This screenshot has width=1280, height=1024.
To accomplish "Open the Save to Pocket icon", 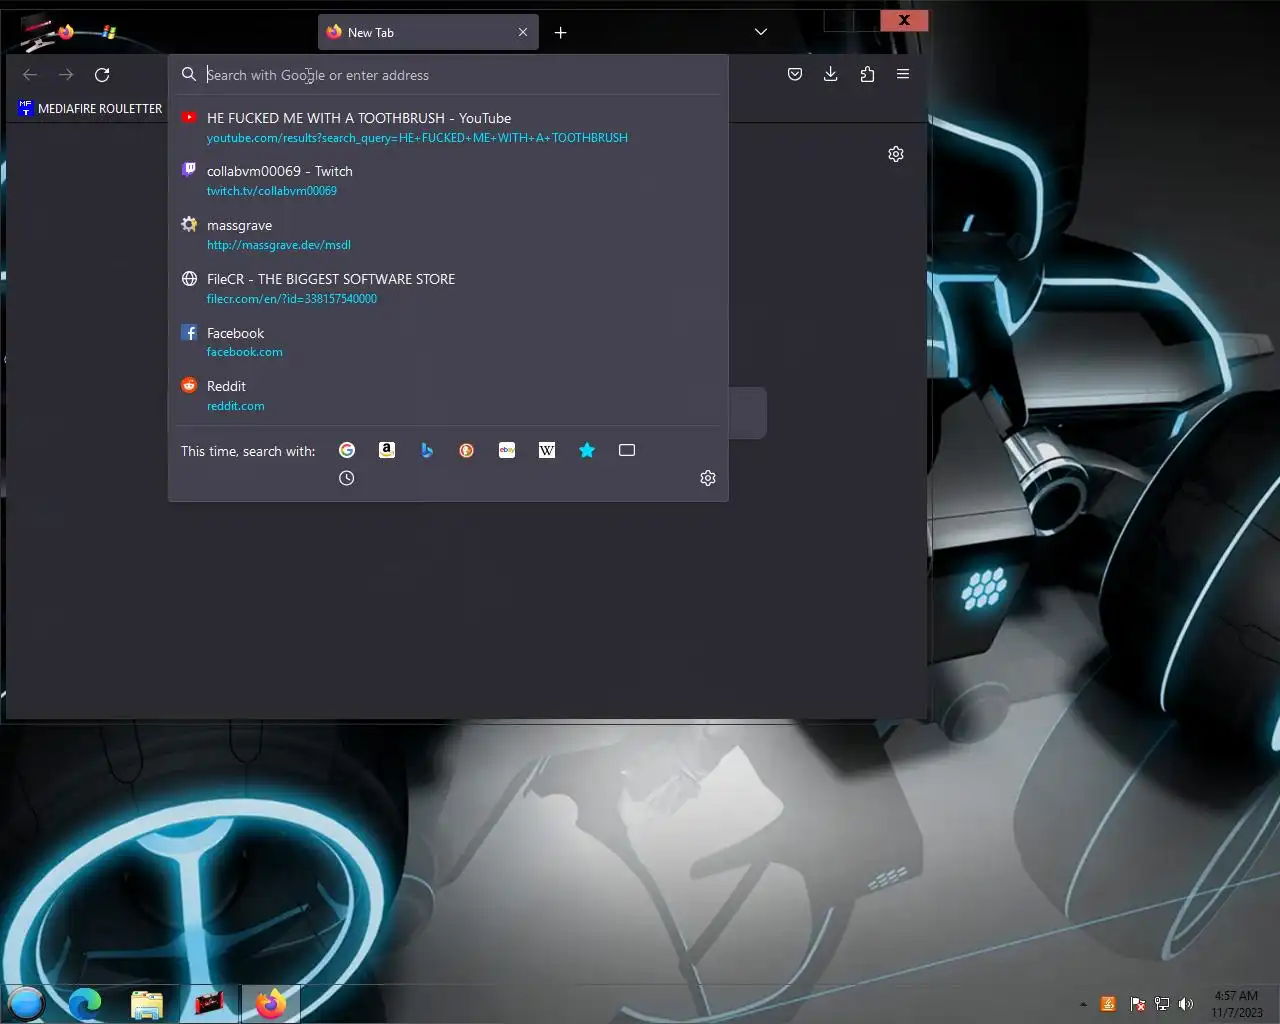I will [795, 74].
